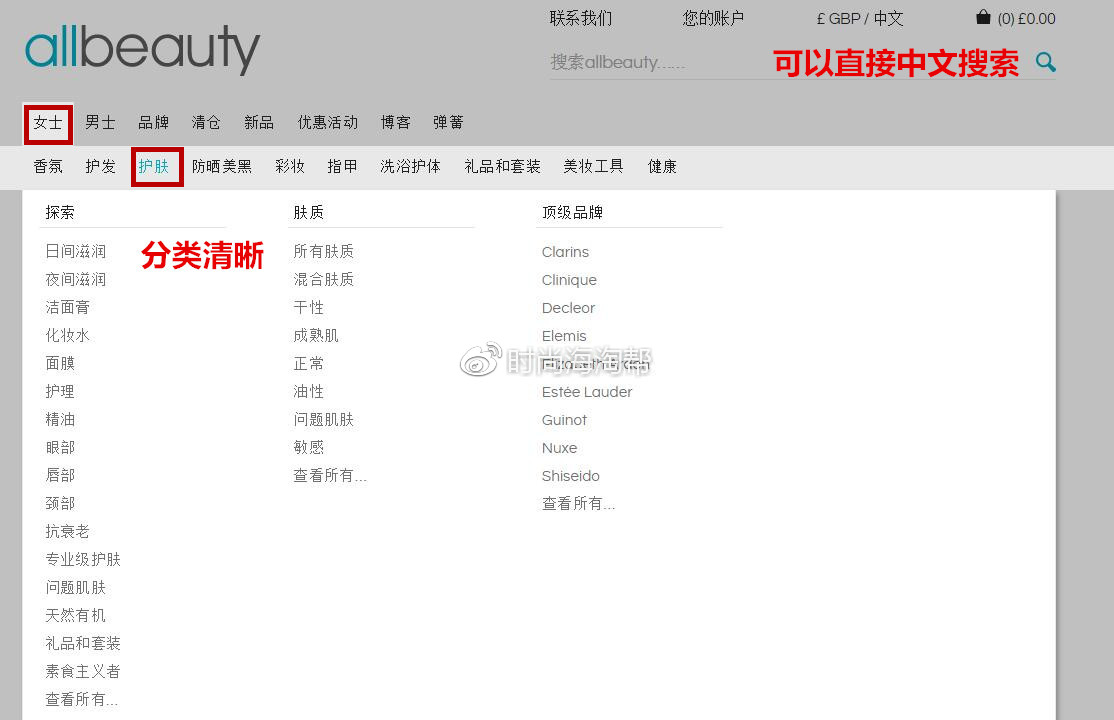Click the Shiseido brand link
1114x720 pixels.
pyautogui.click(x=570, y=476)
